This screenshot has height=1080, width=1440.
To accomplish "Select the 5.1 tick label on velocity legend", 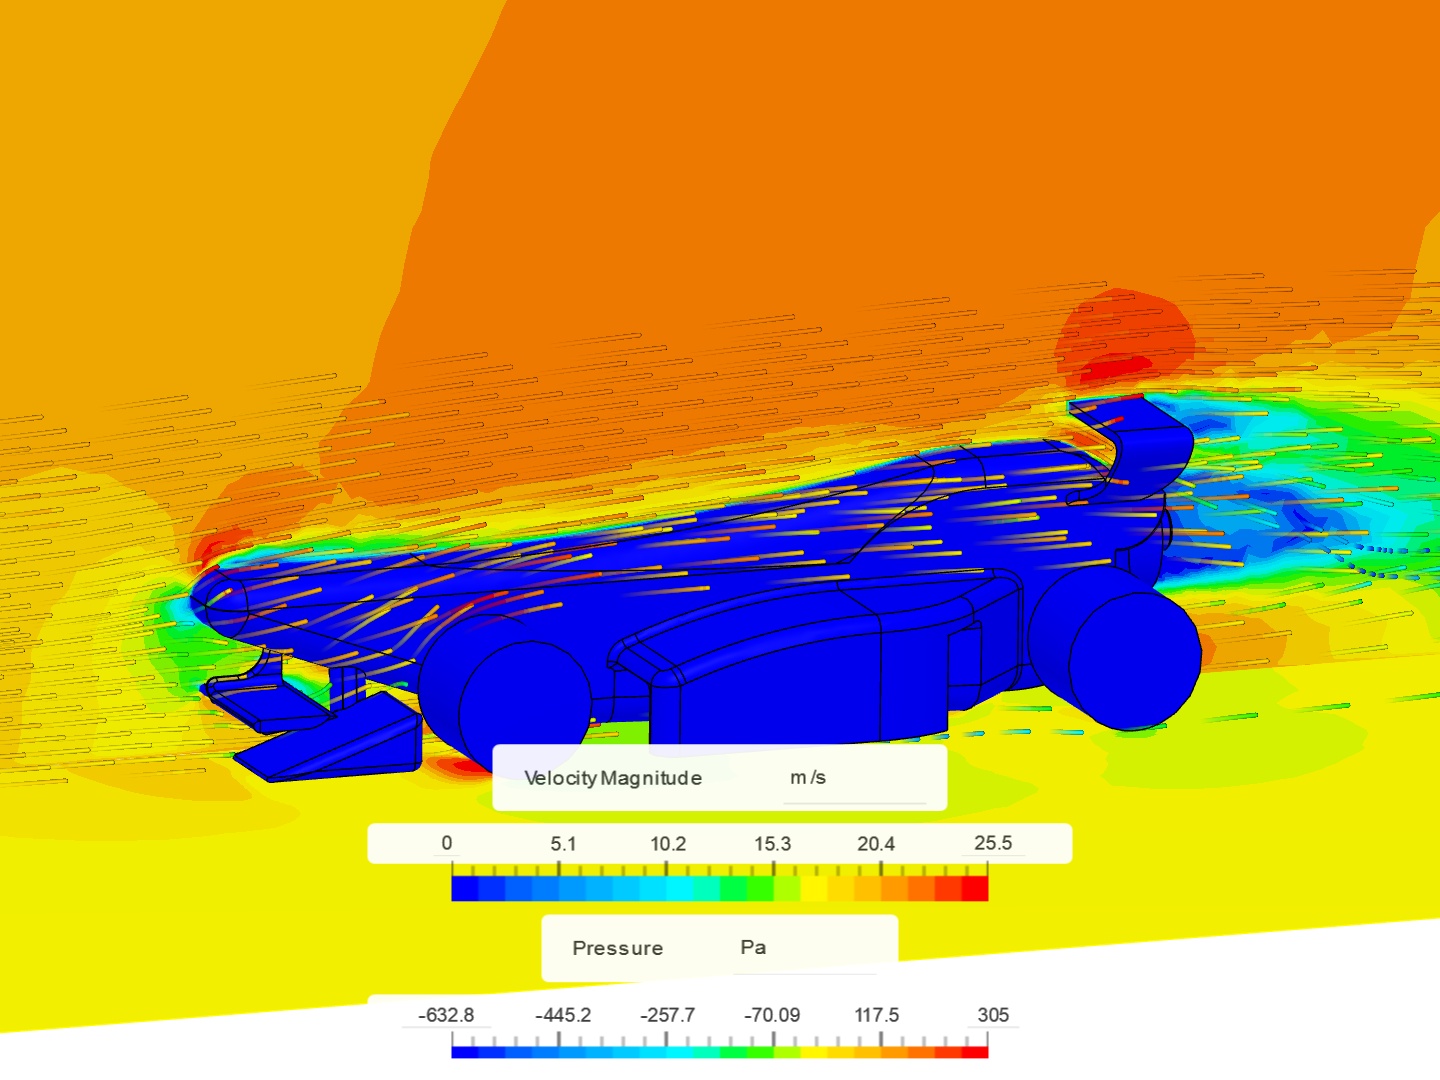I will point(563,844).
